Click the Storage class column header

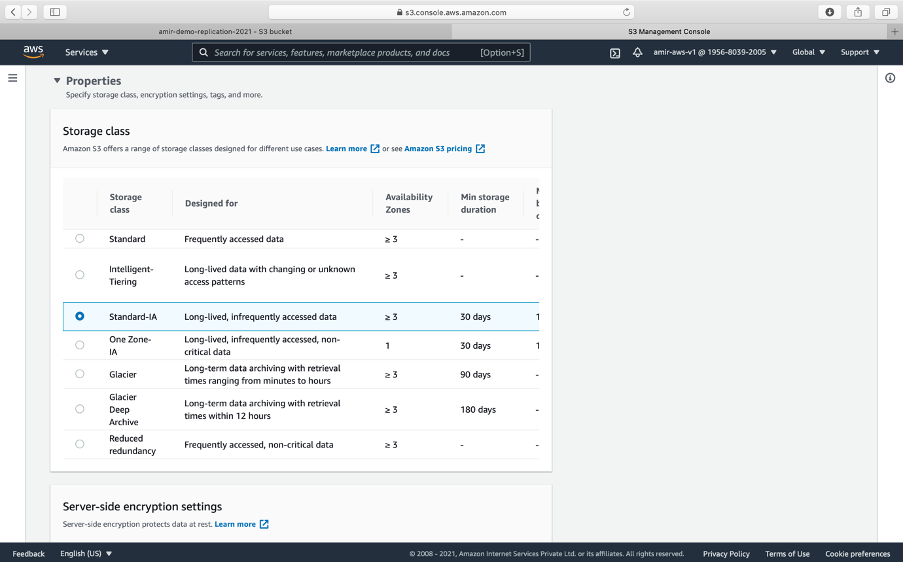coord(126,203)
